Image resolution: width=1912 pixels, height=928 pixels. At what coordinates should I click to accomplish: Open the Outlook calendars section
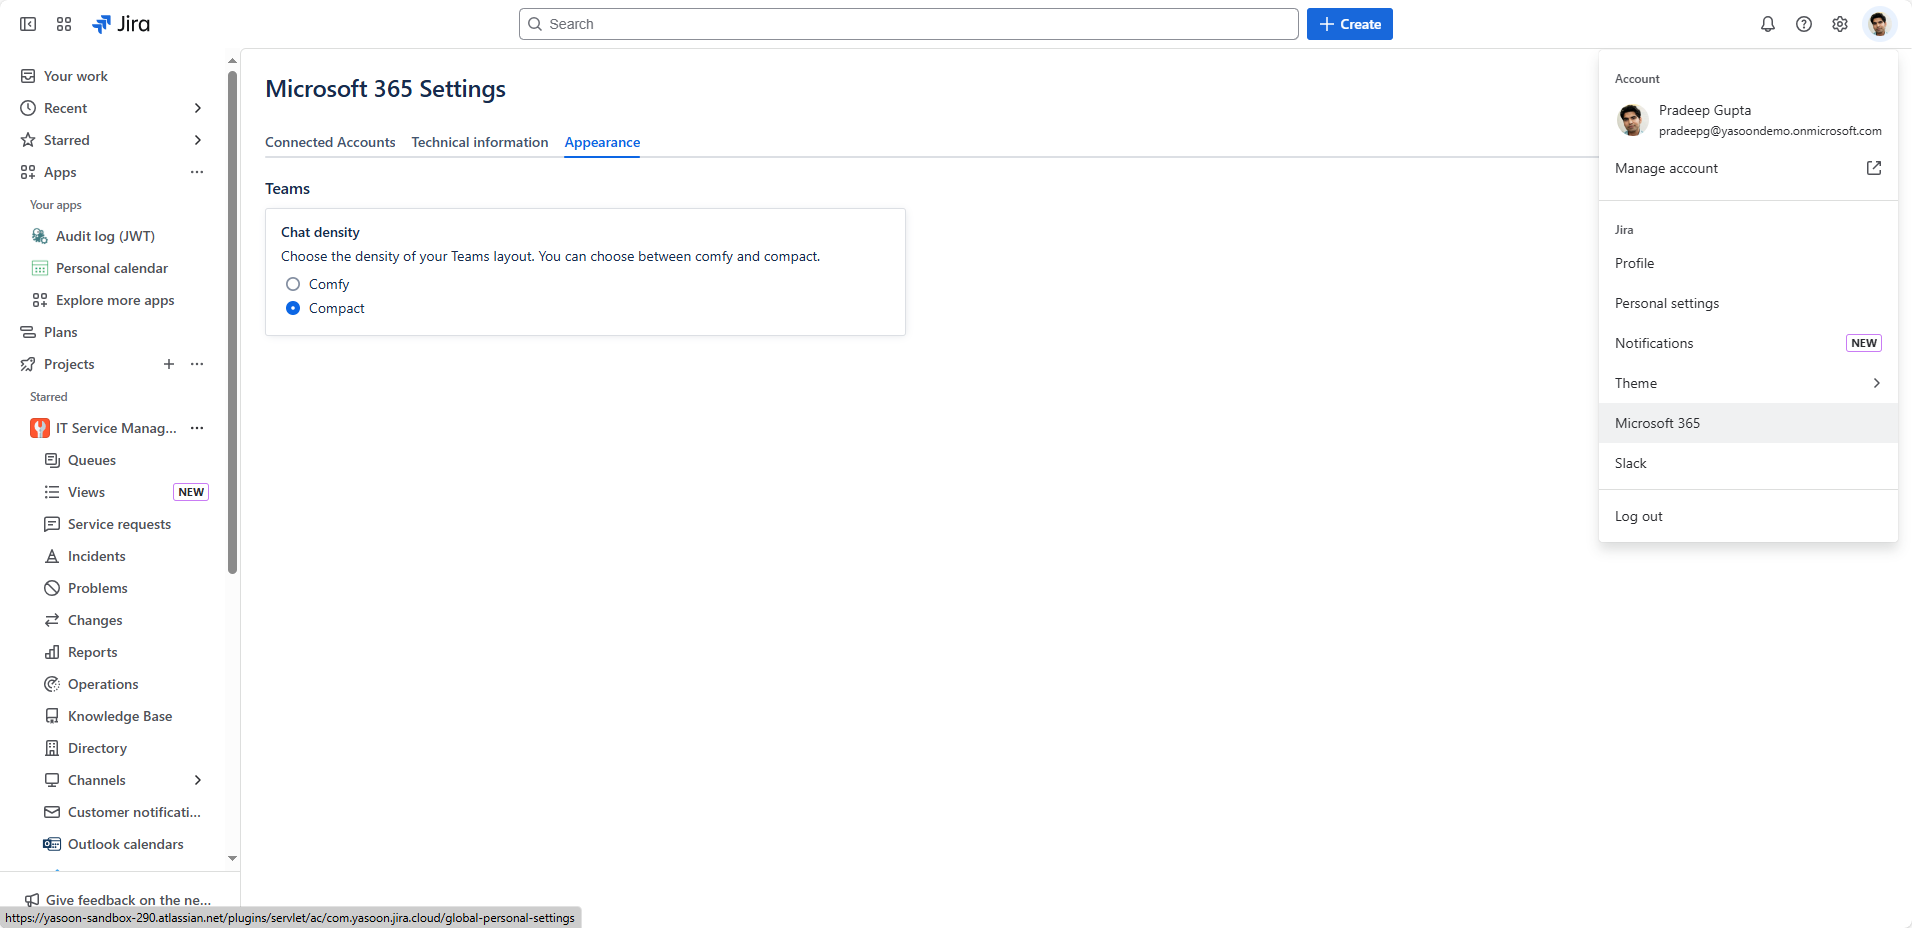pos(125,844)
